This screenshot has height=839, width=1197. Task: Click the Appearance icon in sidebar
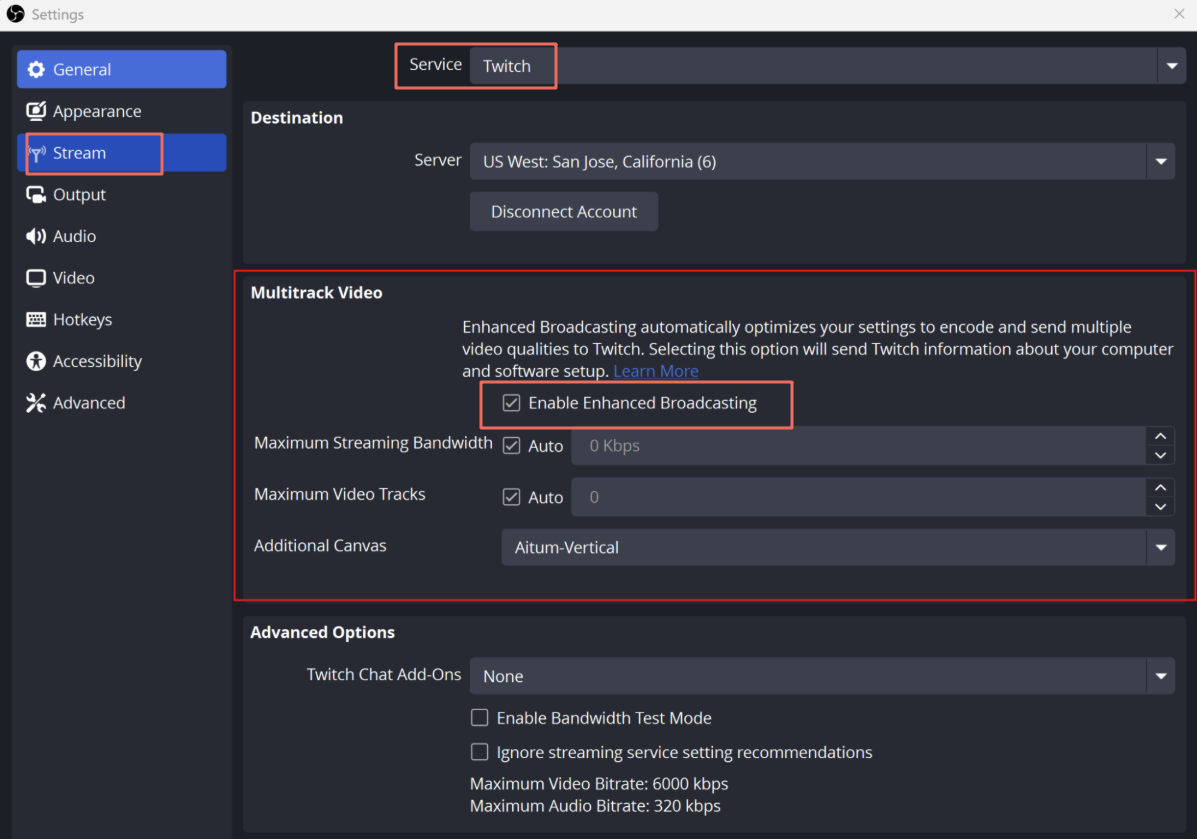36,111
